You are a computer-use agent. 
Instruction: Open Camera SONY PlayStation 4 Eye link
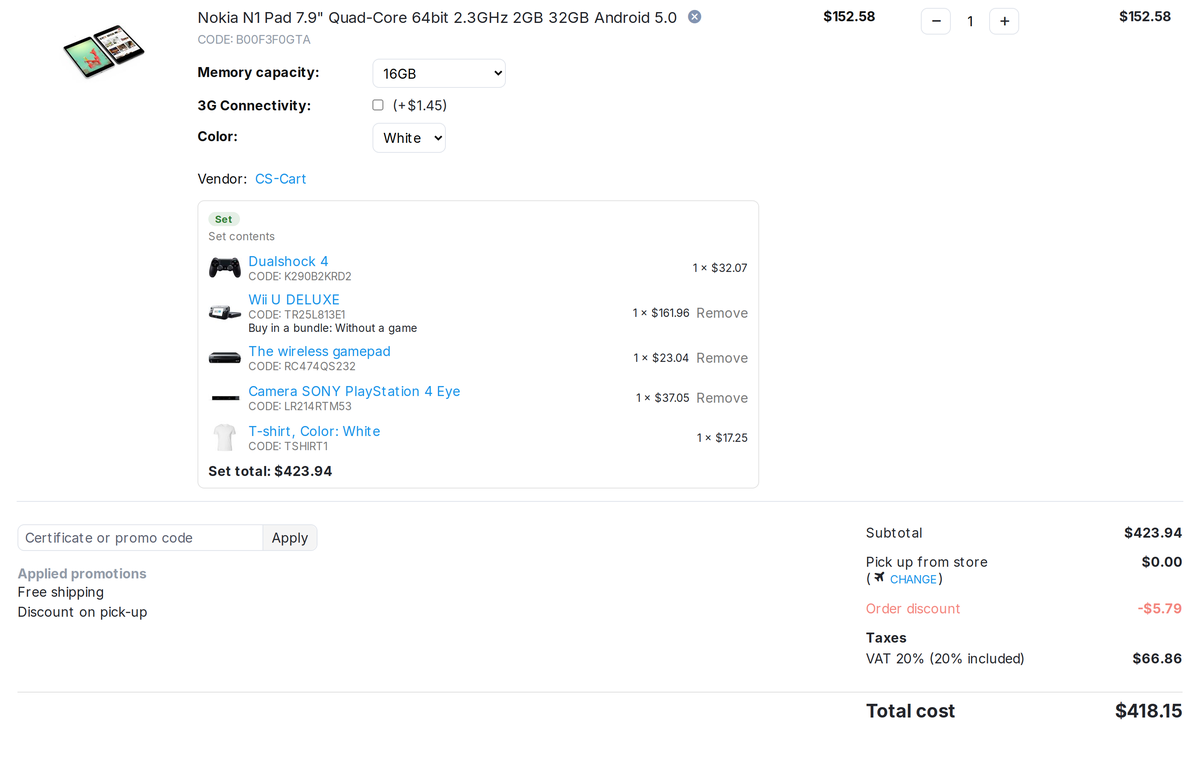tap(354, 391)
